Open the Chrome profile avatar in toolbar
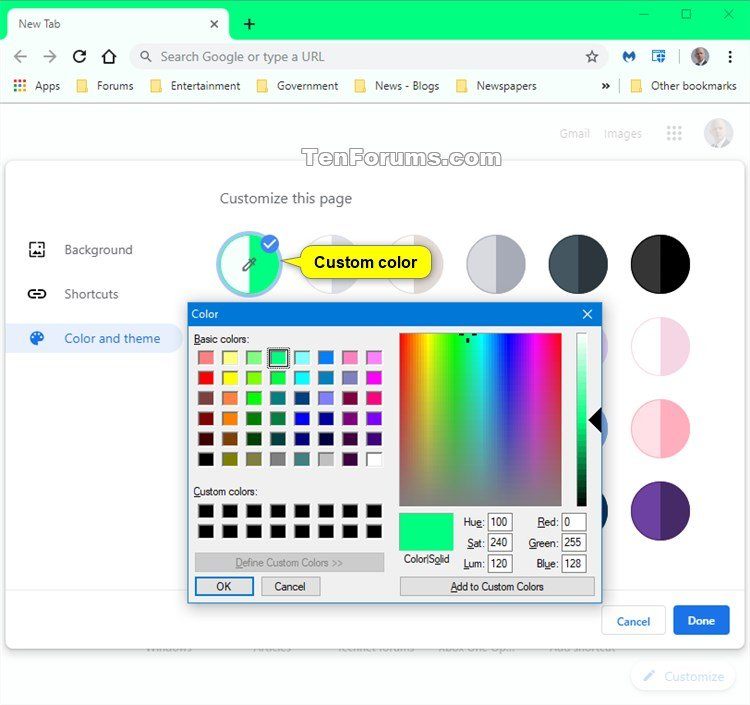The width and height of the screenshot is (750, 705). point(700,56)
